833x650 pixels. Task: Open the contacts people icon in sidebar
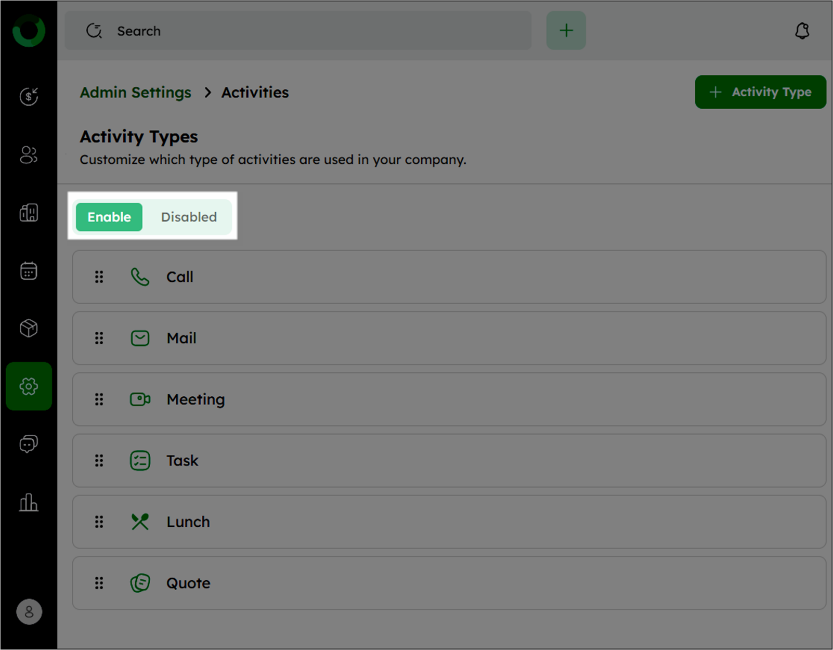(29, 155)
